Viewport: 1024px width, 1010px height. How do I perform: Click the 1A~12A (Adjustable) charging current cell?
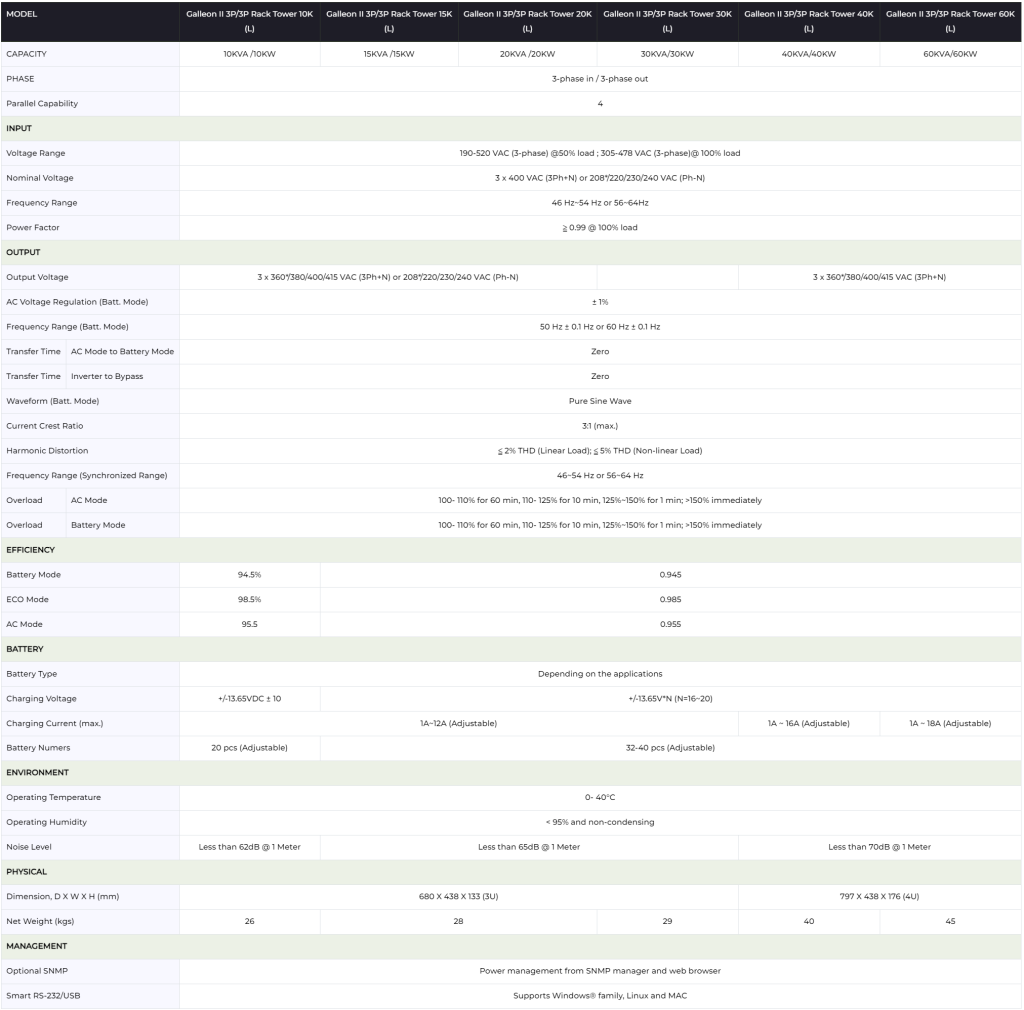[458, 724]
